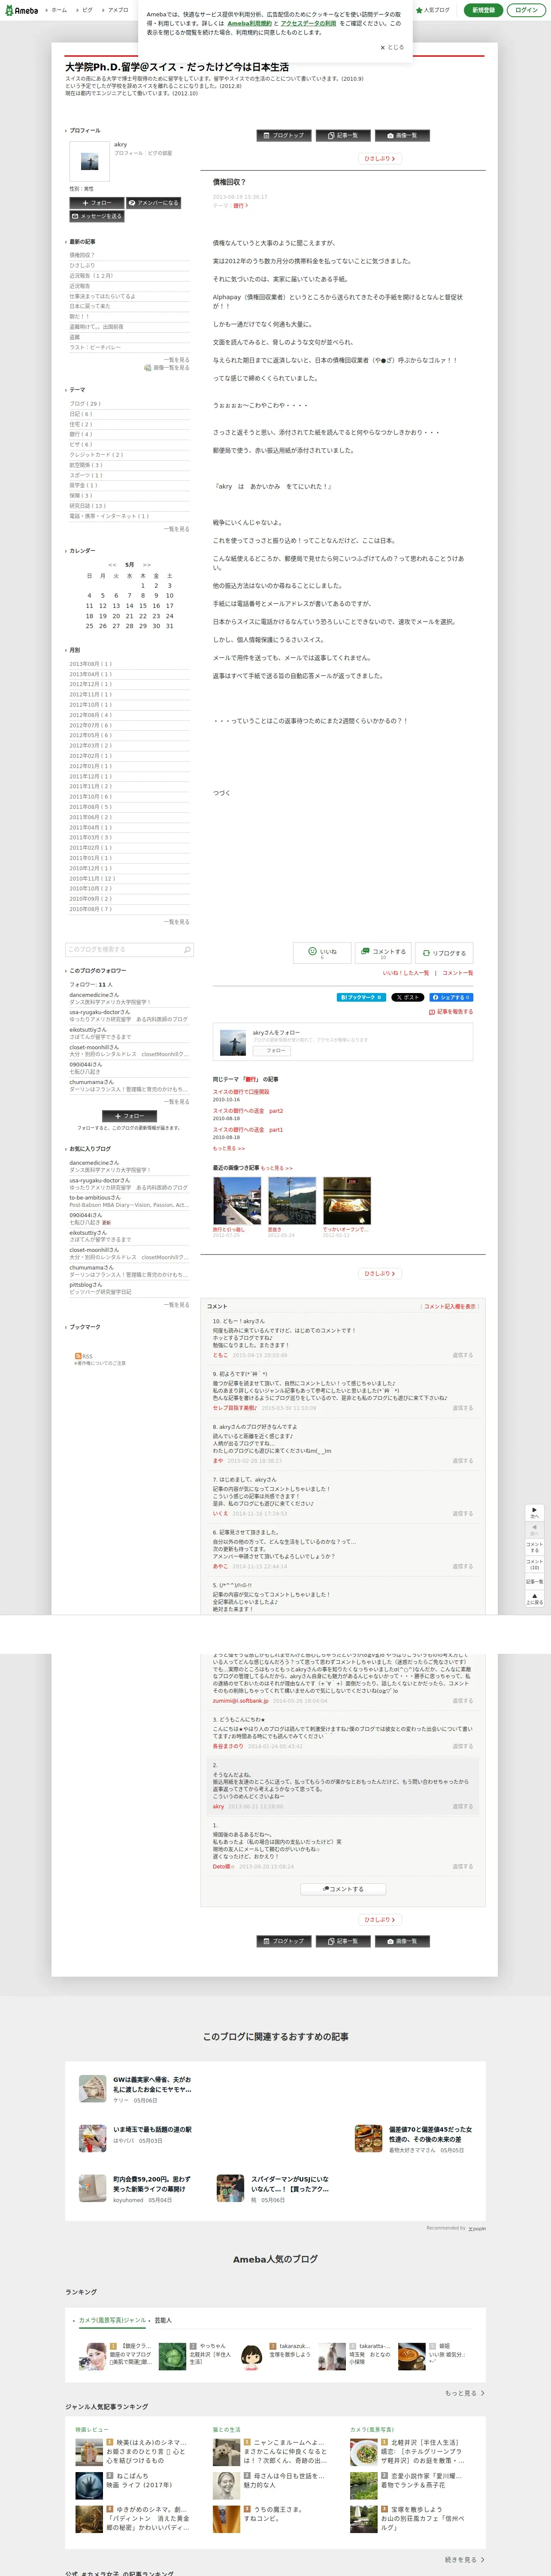Open theme 研究日誌 ( 13 )

click(x=87, y=506)
